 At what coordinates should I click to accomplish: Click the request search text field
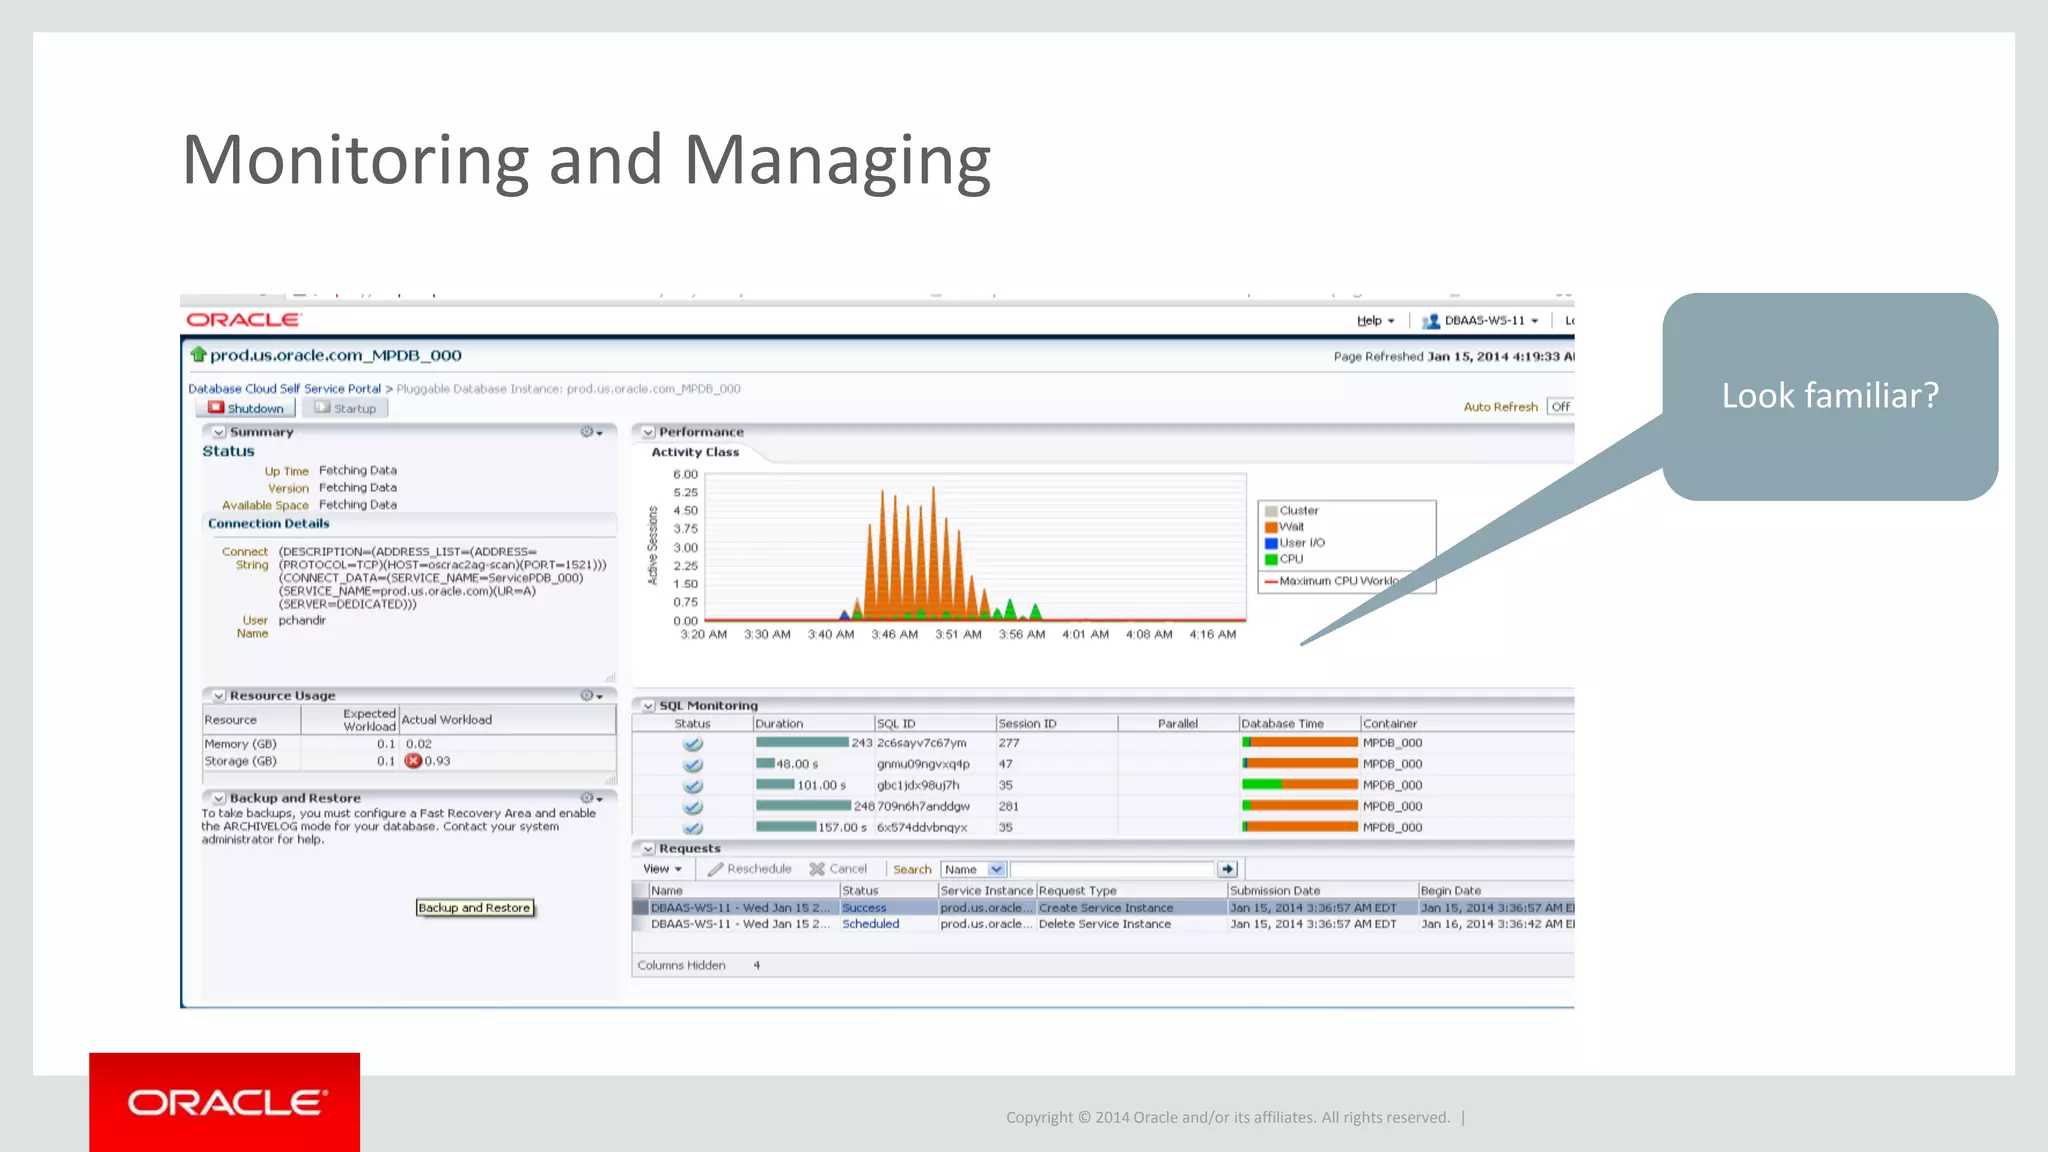click(x=1112, y=869)
